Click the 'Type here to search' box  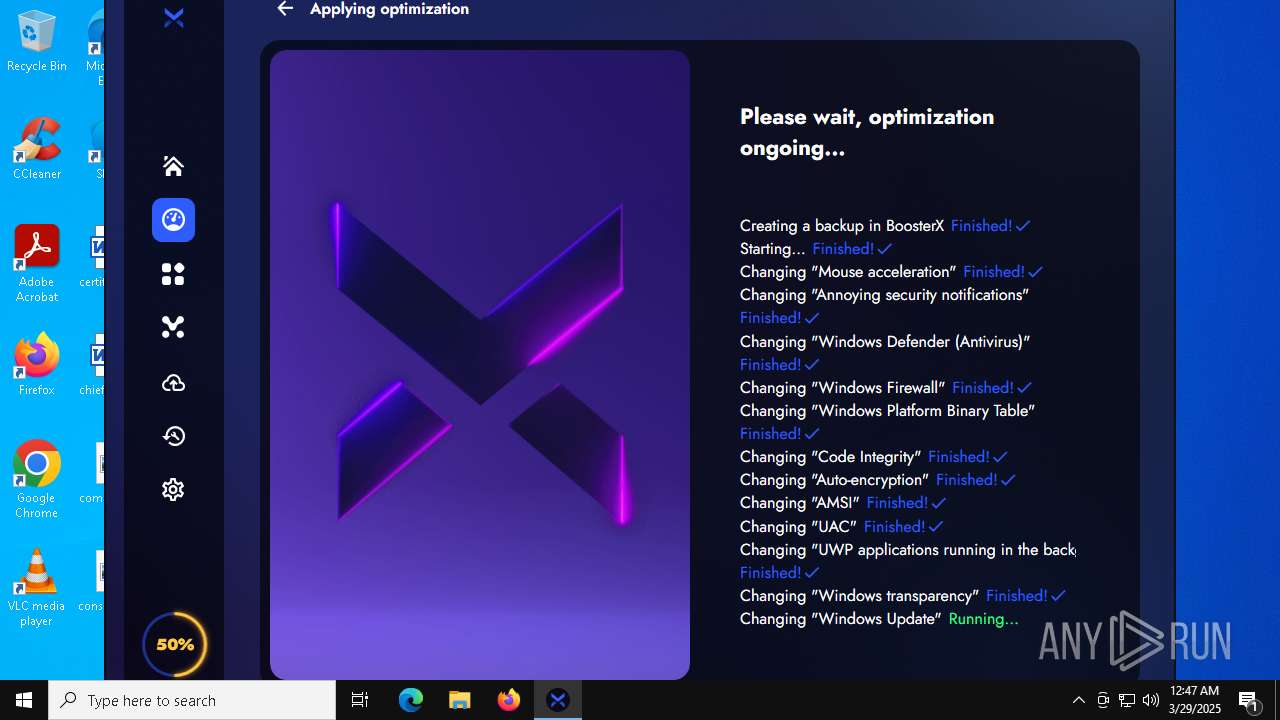pos(192,700)
